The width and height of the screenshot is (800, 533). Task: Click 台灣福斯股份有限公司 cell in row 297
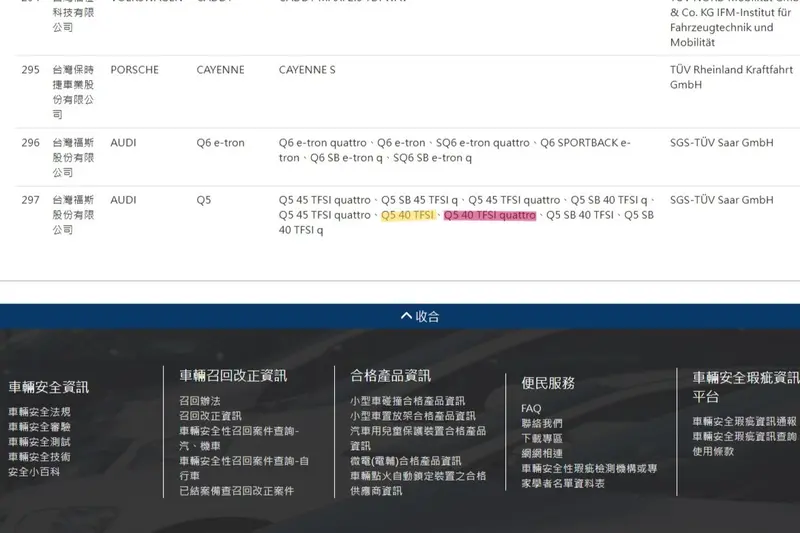point(73,215)
